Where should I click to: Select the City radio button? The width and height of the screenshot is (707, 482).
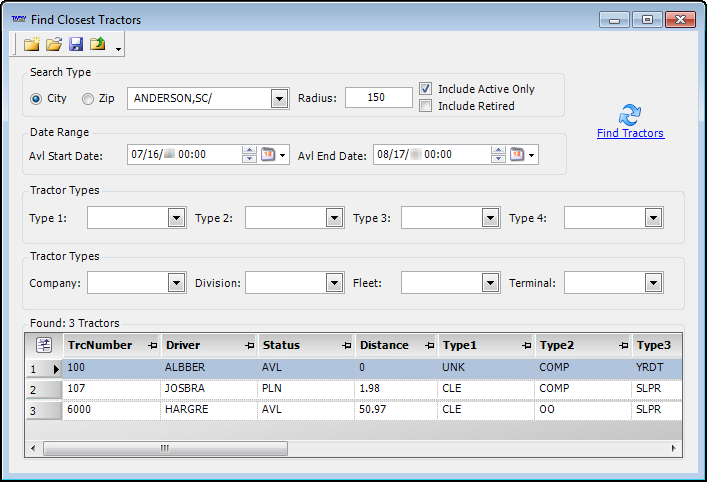click(x=37, y=99)
